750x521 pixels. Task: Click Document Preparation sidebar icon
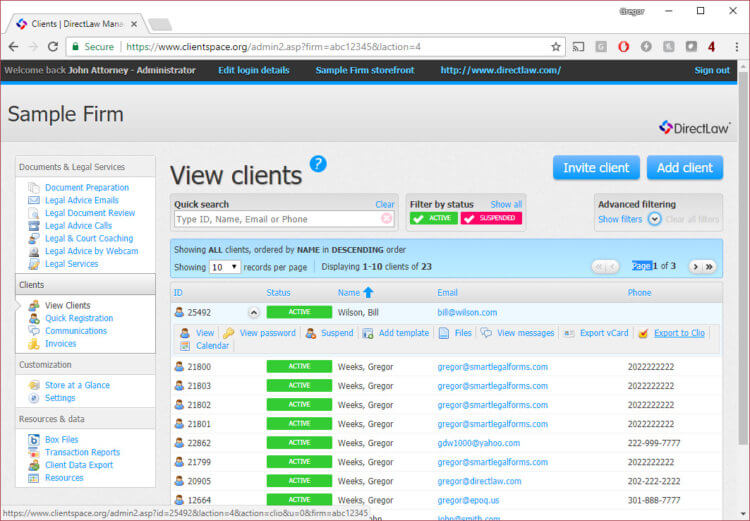click(x=33, y=188)
